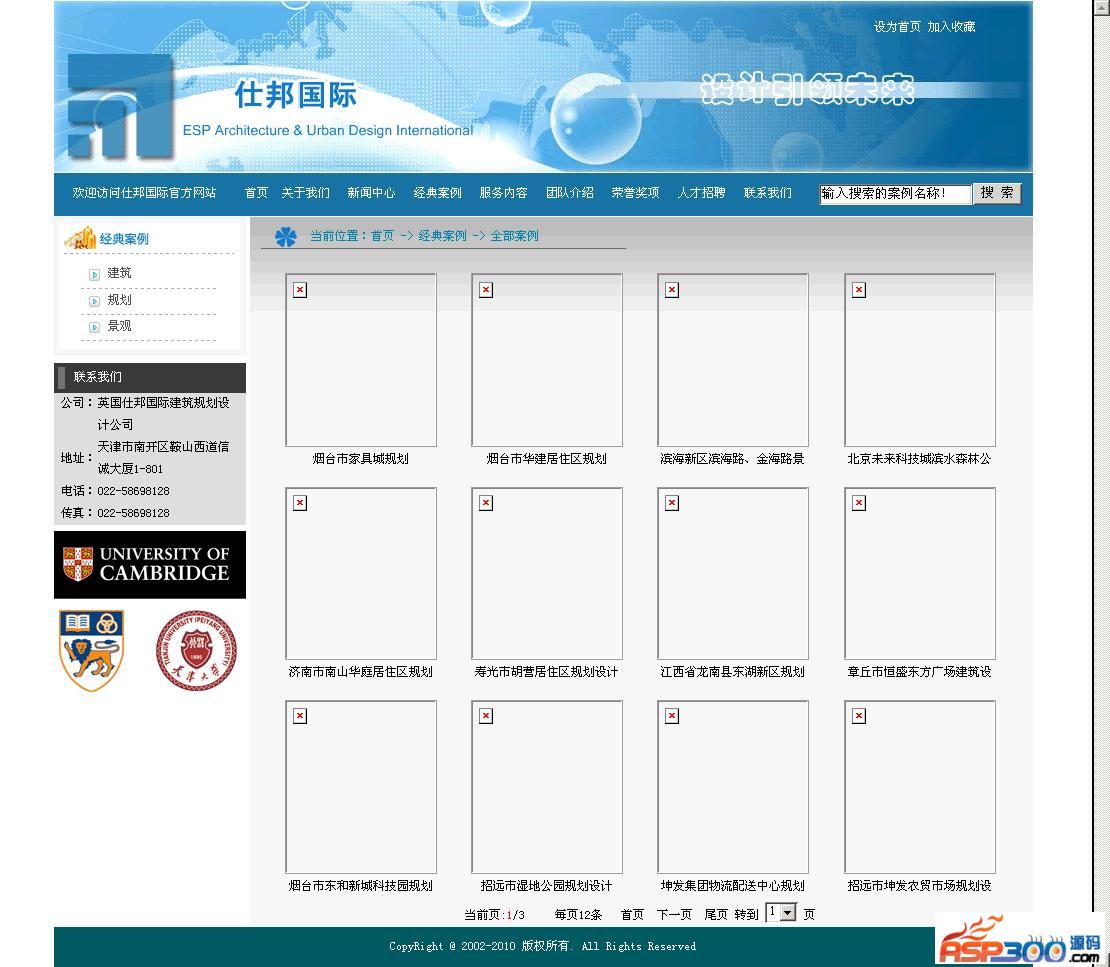Click the 搜索 search button
This screenshot has height=967, width=1110.
click(997, 193)
